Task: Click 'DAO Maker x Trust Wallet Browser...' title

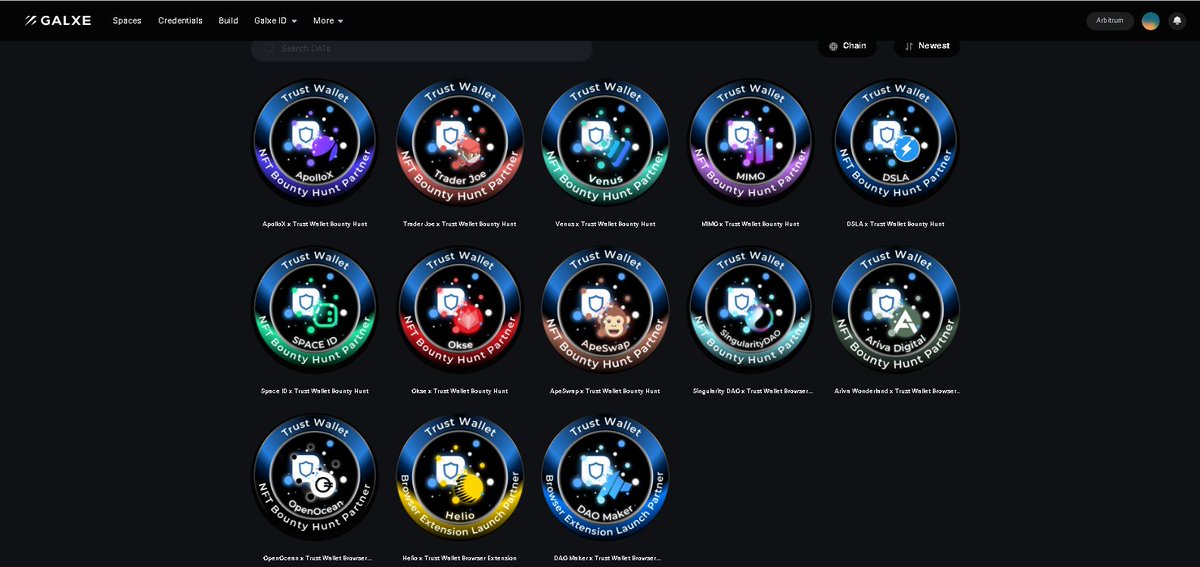Action: [607, 558]
